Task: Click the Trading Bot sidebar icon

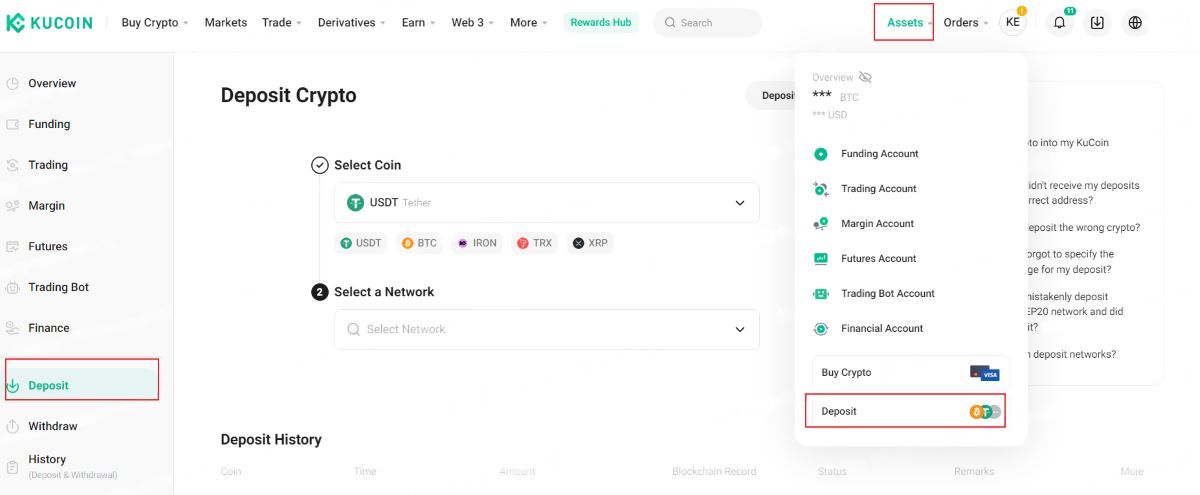Action: coord(13,288)
